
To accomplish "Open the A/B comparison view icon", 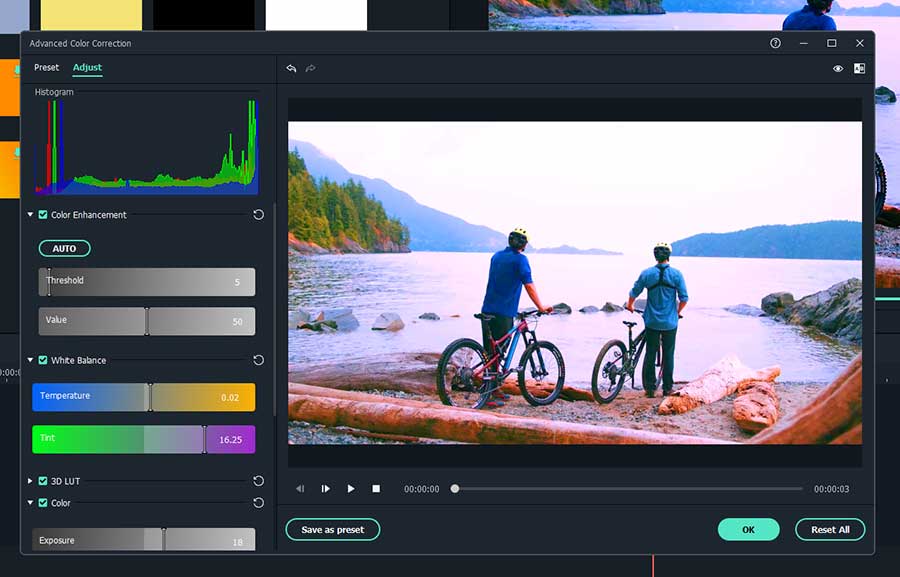I will coord(859,68).
